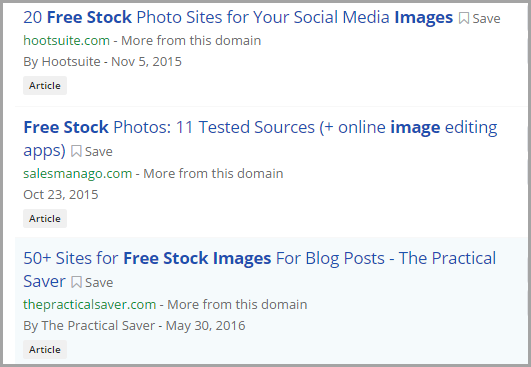Viewport: 531px width, 367px height.
Task: Click the Article tag under salesmanago result
Action: pos(45,219)
